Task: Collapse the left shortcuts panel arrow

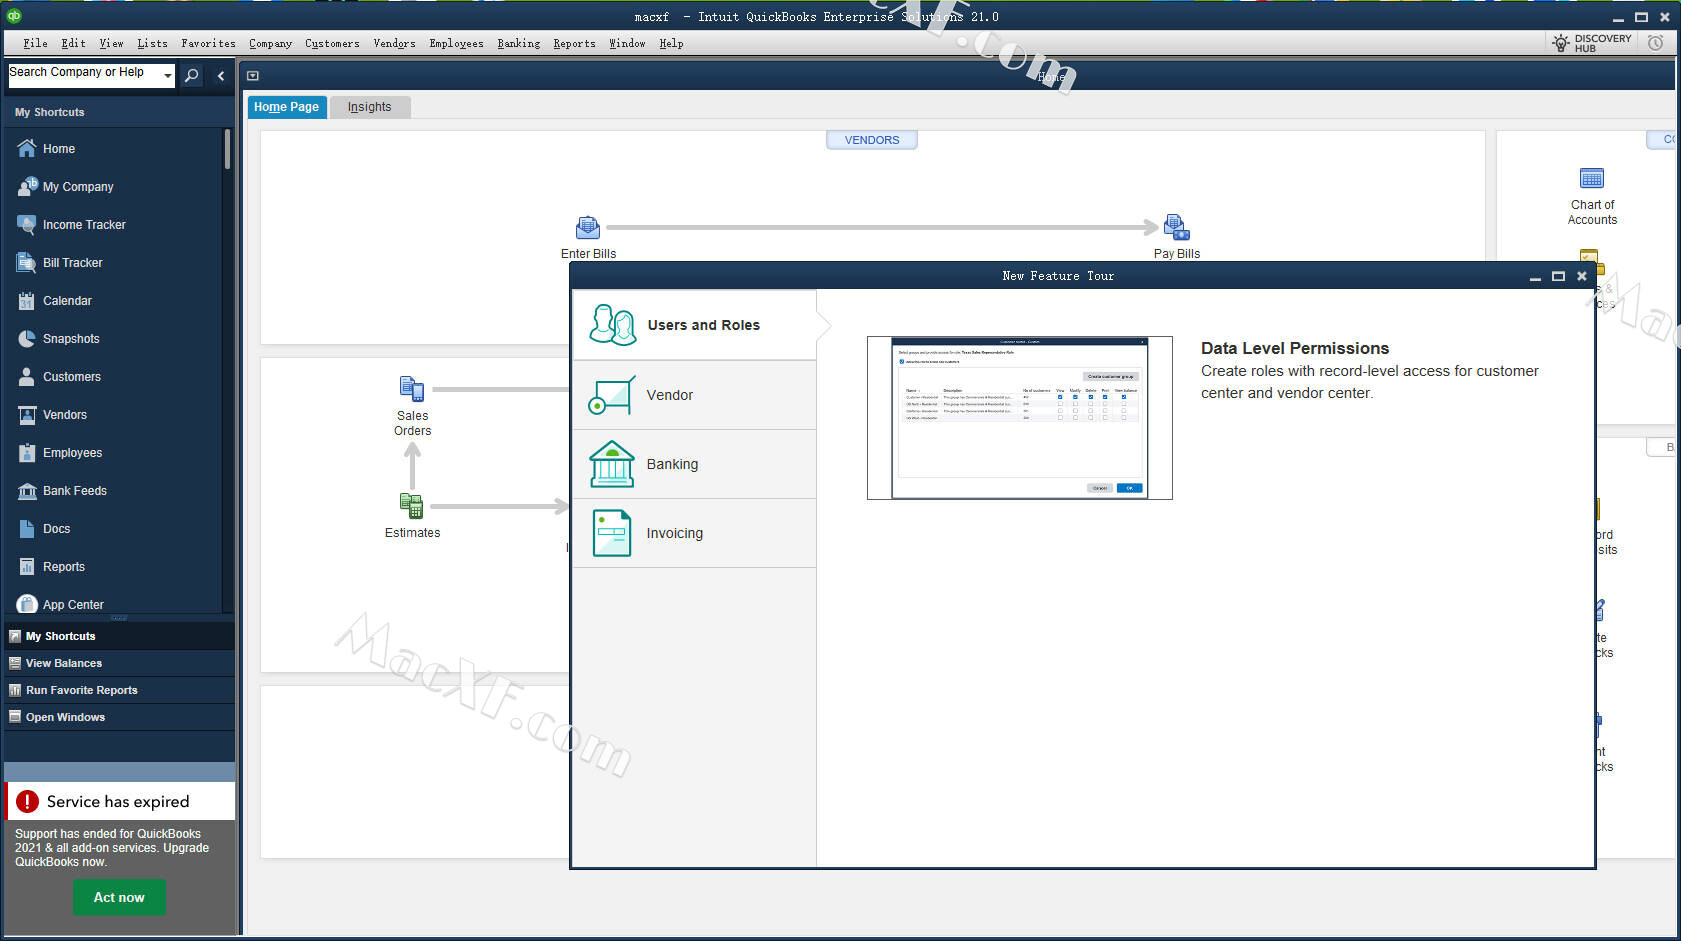Action: [x=221, y=76]
